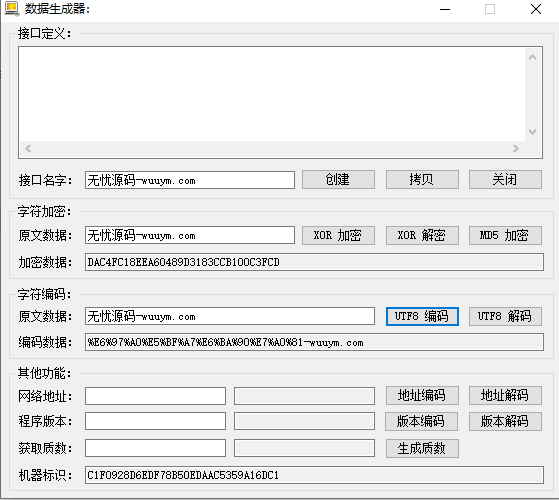Click the 接口名字 label
Screen dimensions: 559x500
[45, 180]
